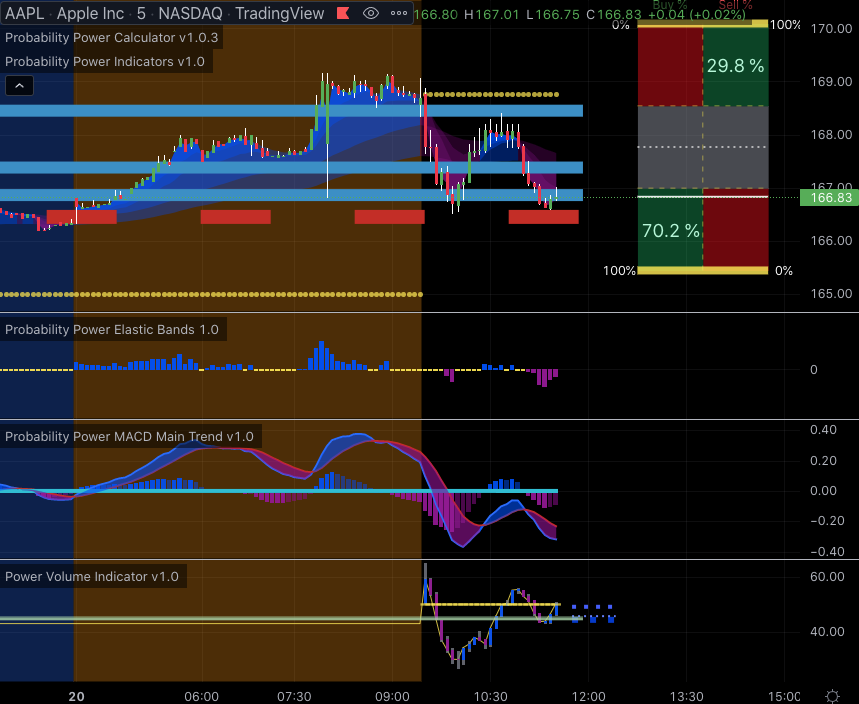Click the date 20 marker on time axis
This screenshot has width=859, height=704.
click(75, 696)
